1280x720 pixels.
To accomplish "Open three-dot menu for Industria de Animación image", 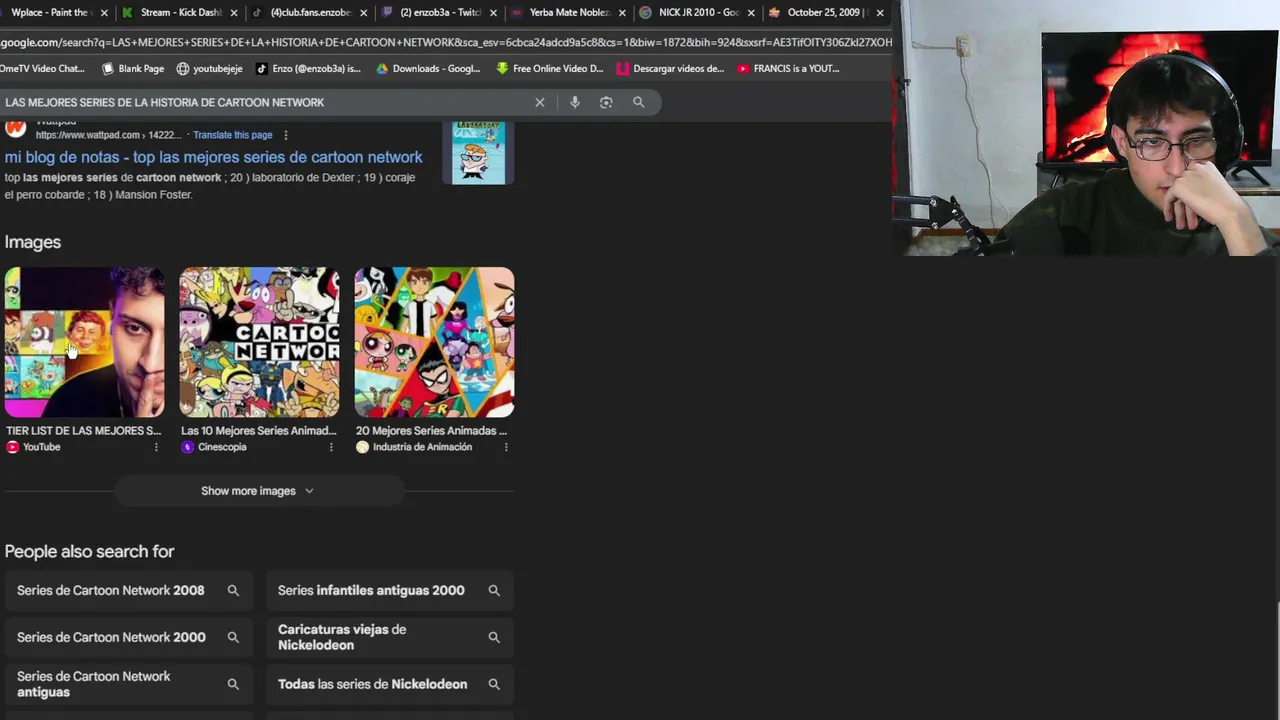I will pyautogui.click(x=506, y=447).
